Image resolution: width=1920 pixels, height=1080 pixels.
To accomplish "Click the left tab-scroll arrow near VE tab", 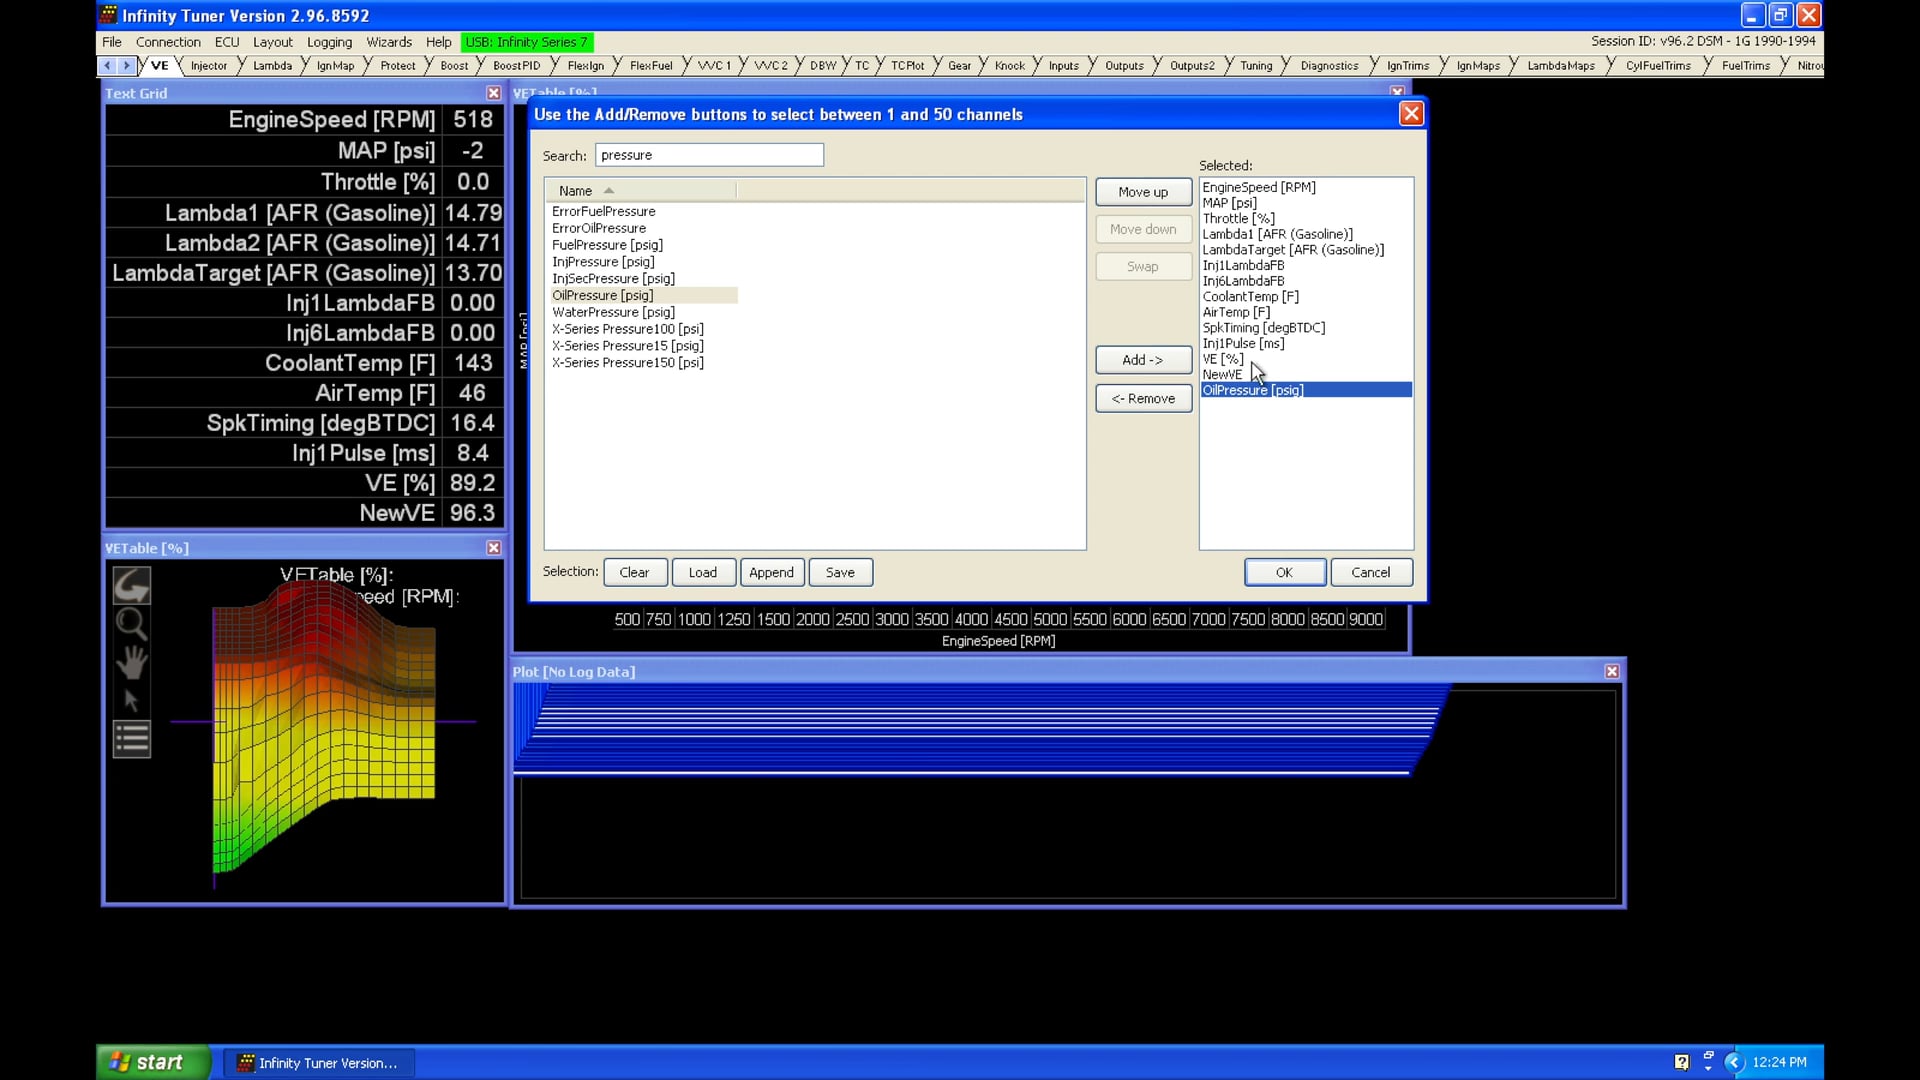I will point(108,65).
